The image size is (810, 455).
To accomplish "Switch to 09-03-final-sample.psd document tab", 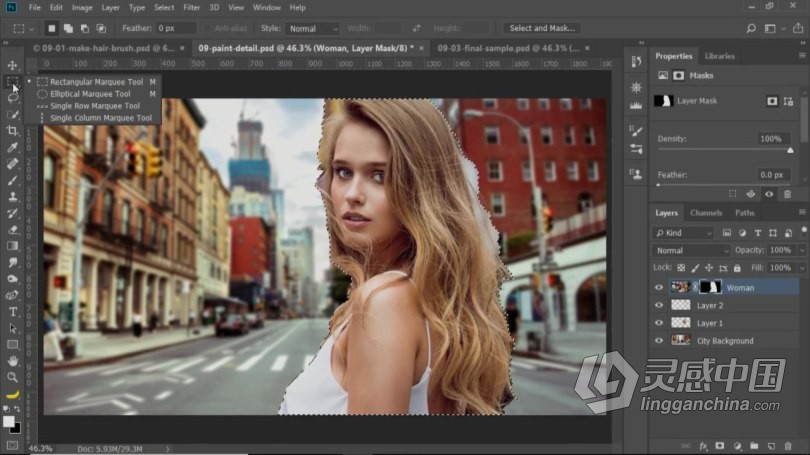I will tap(508, 48).
